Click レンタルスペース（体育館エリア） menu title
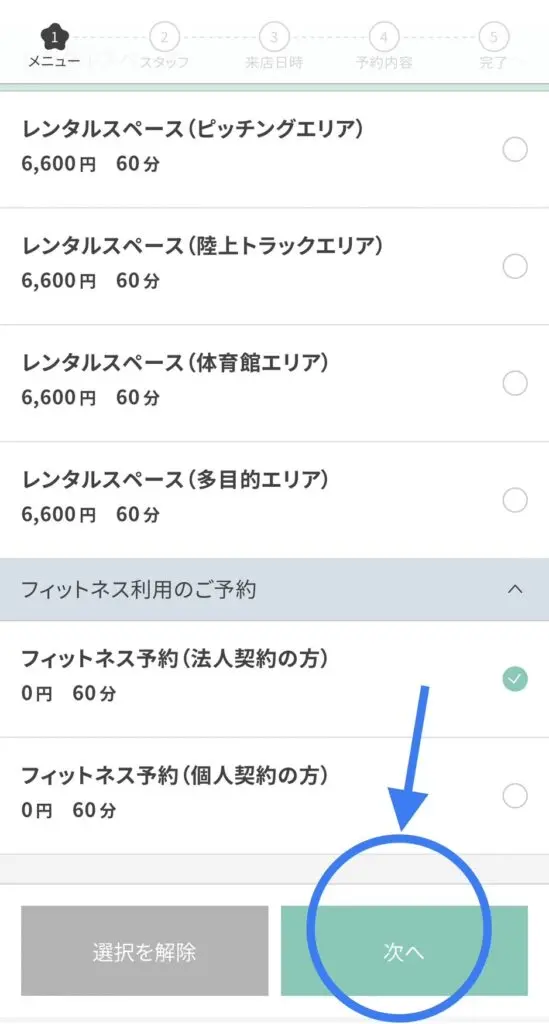Image resolution: width=549 pixels, height=1024 pixels. 175,362
